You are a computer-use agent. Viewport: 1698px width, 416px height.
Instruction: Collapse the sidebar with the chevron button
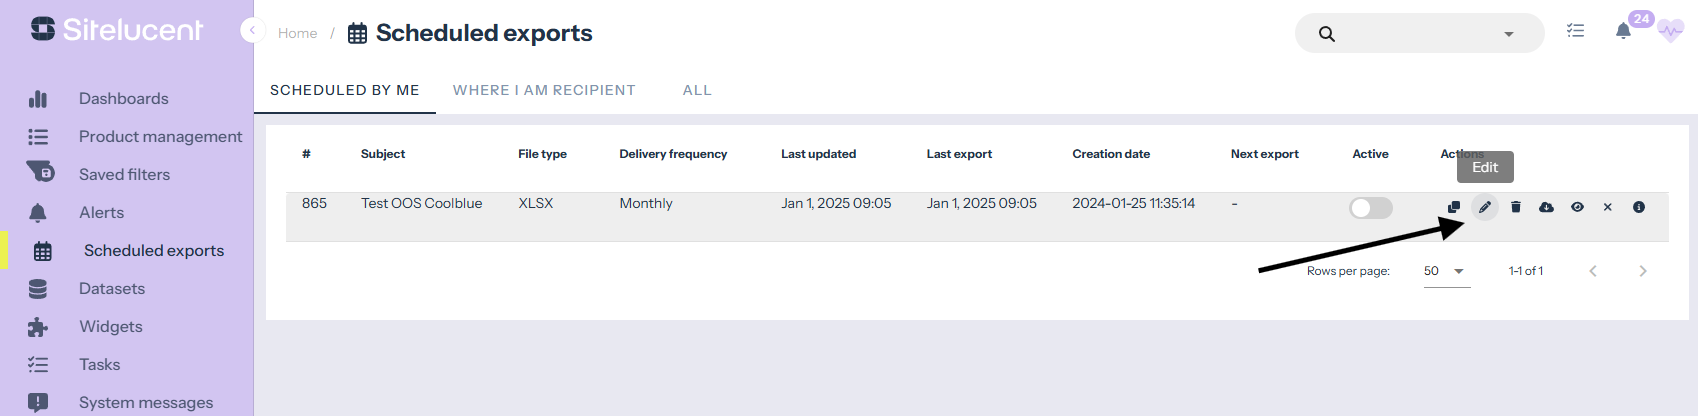point(252,31)
